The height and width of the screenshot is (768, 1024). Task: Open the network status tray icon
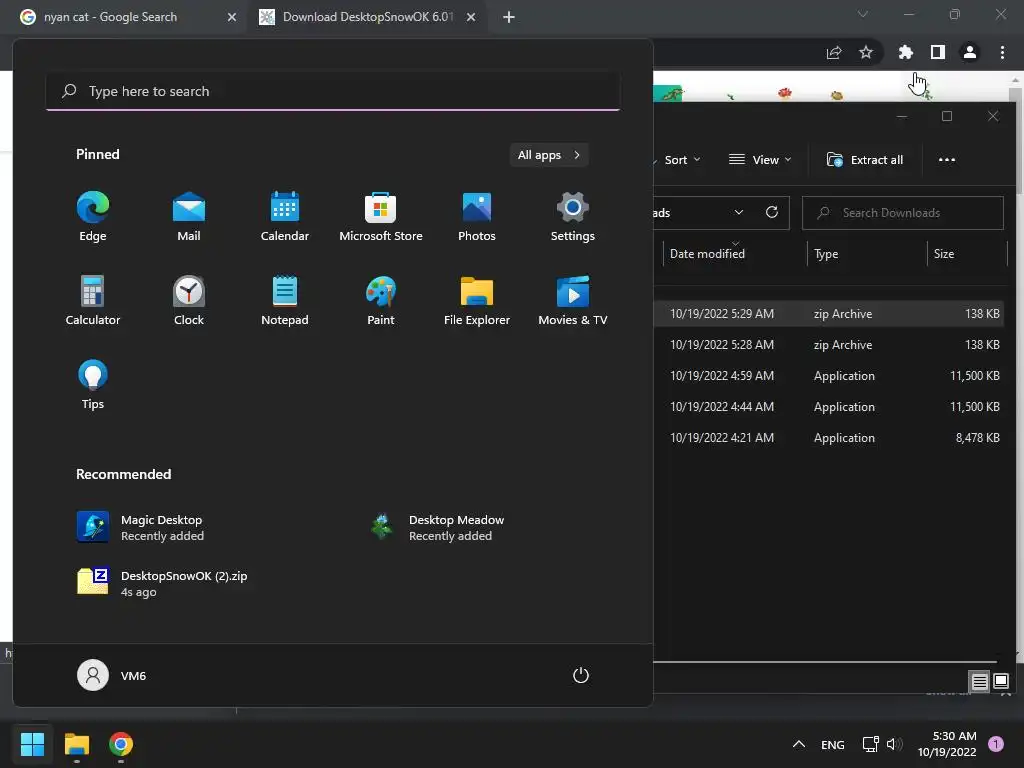(870, 744)
